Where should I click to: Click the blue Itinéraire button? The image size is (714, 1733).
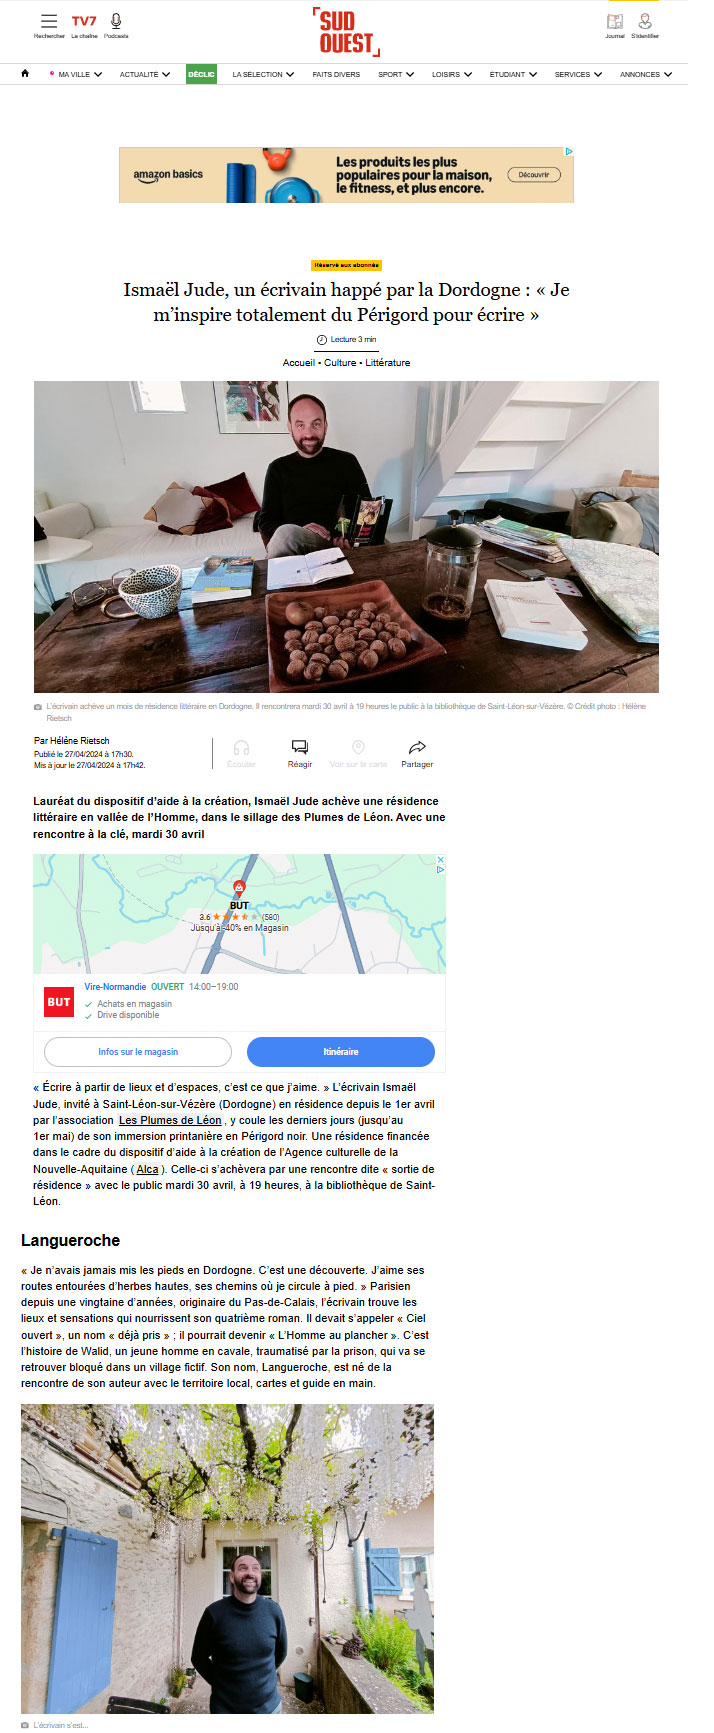pos(341,1052)
